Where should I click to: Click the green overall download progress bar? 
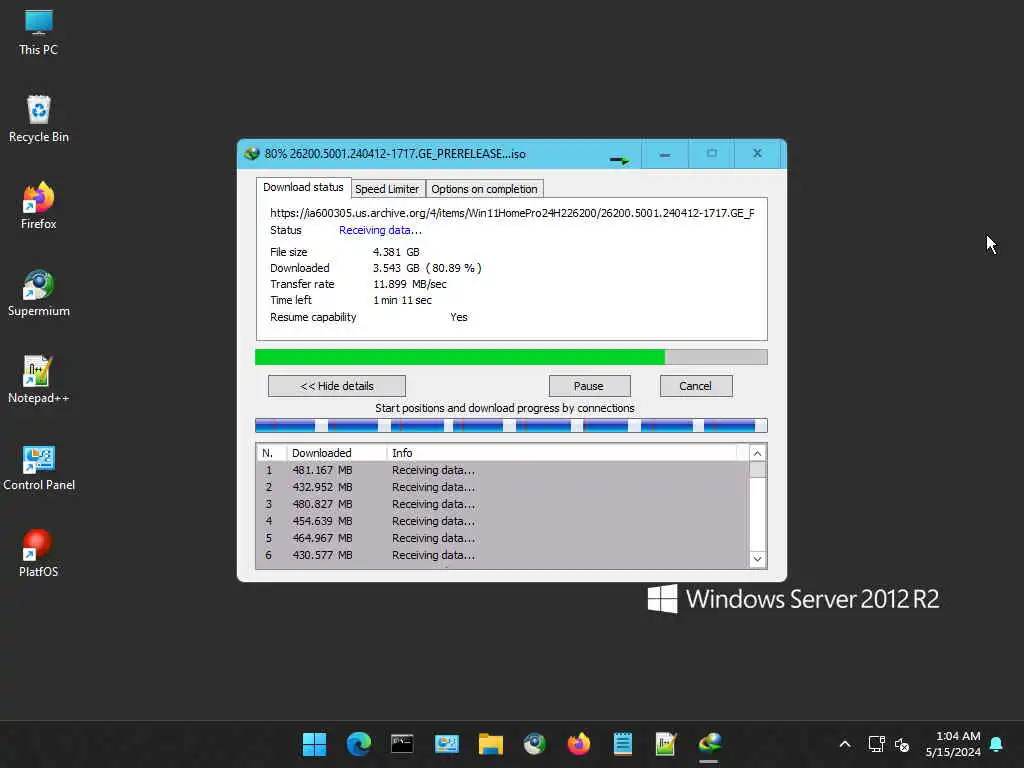pos(511,357)
